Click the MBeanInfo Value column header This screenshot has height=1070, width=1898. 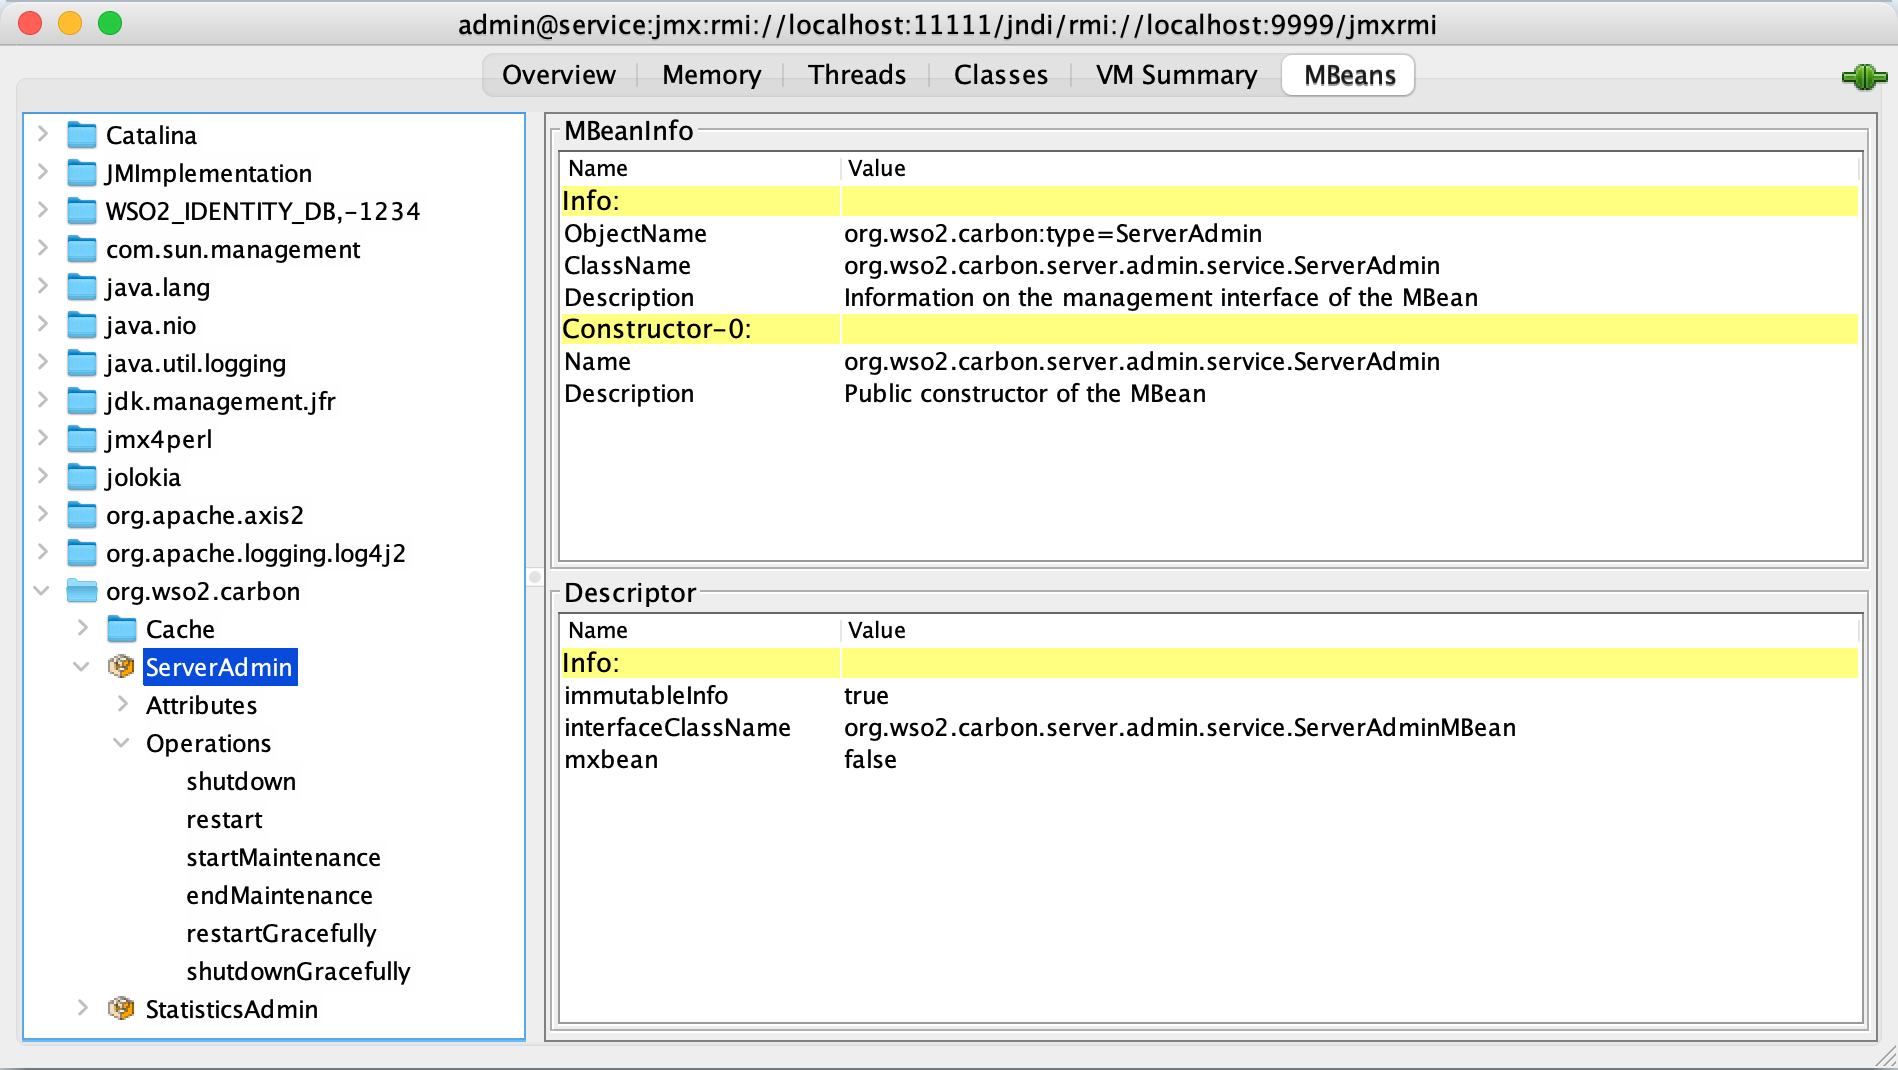1350,168
